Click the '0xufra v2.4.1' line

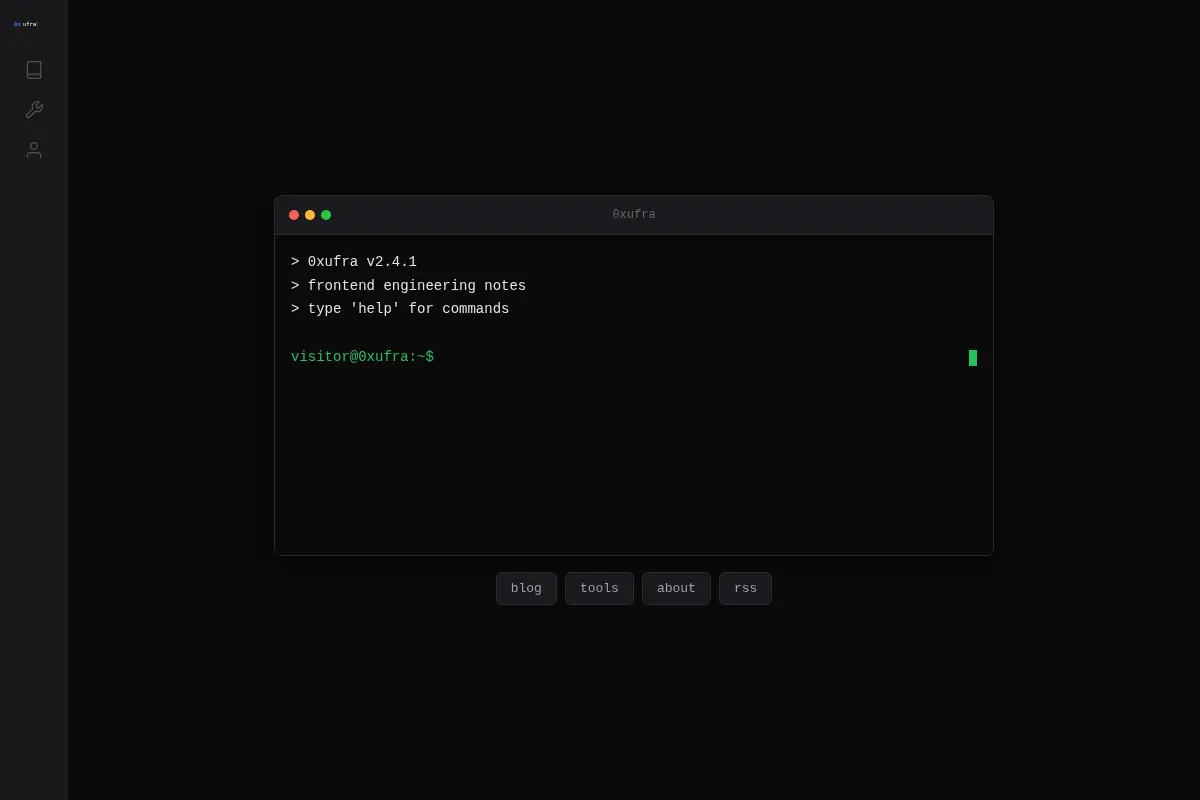coord(354,262)
